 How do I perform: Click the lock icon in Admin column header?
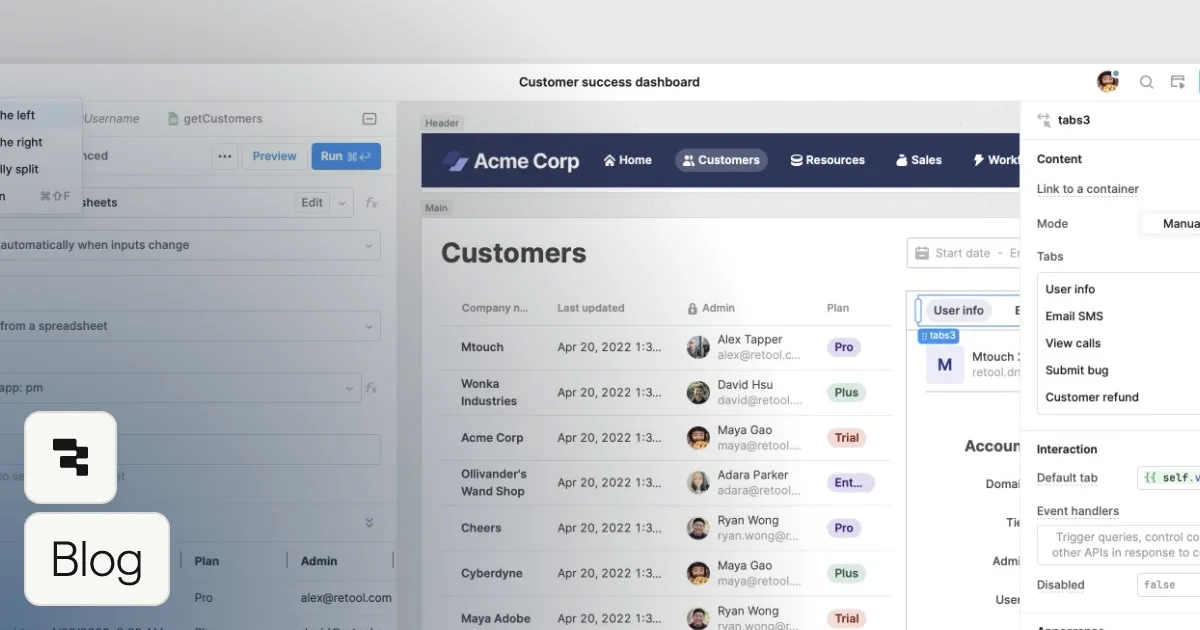click(x=692, y=308)
